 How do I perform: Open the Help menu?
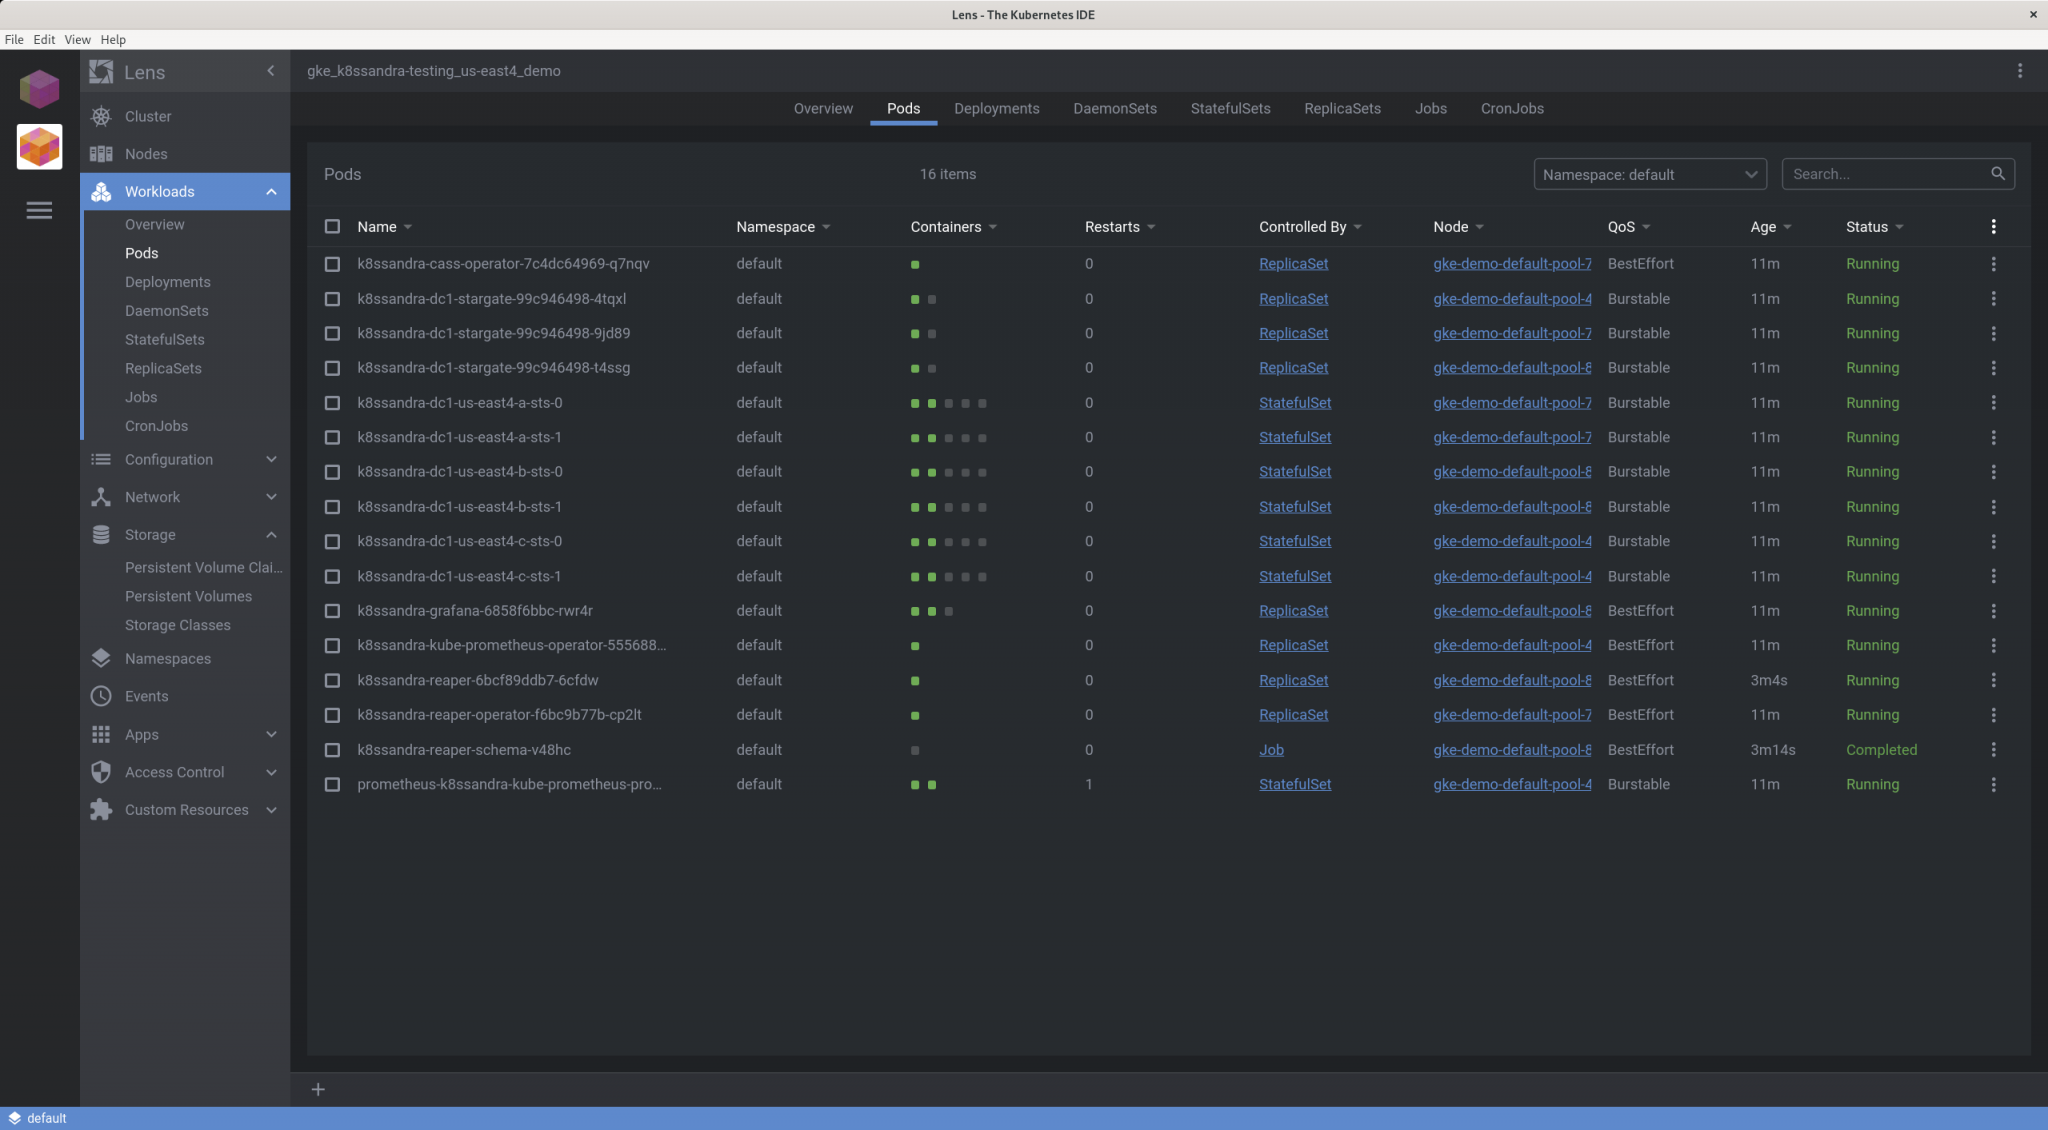(x=113, y=40)
